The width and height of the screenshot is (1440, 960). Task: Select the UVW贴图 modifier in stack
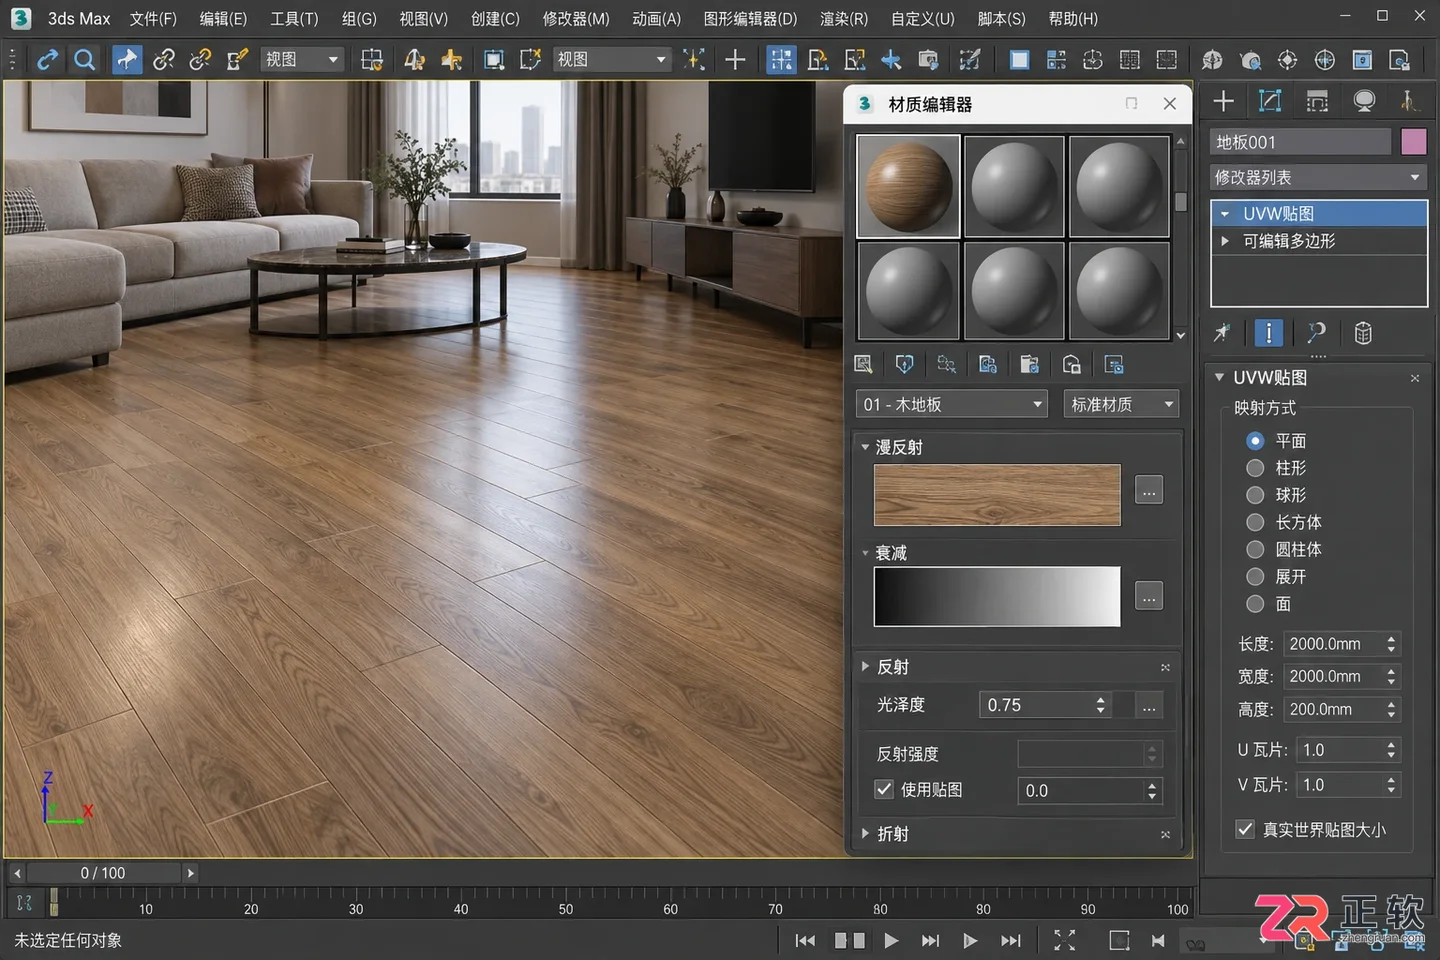click(x=1318, y=213)
